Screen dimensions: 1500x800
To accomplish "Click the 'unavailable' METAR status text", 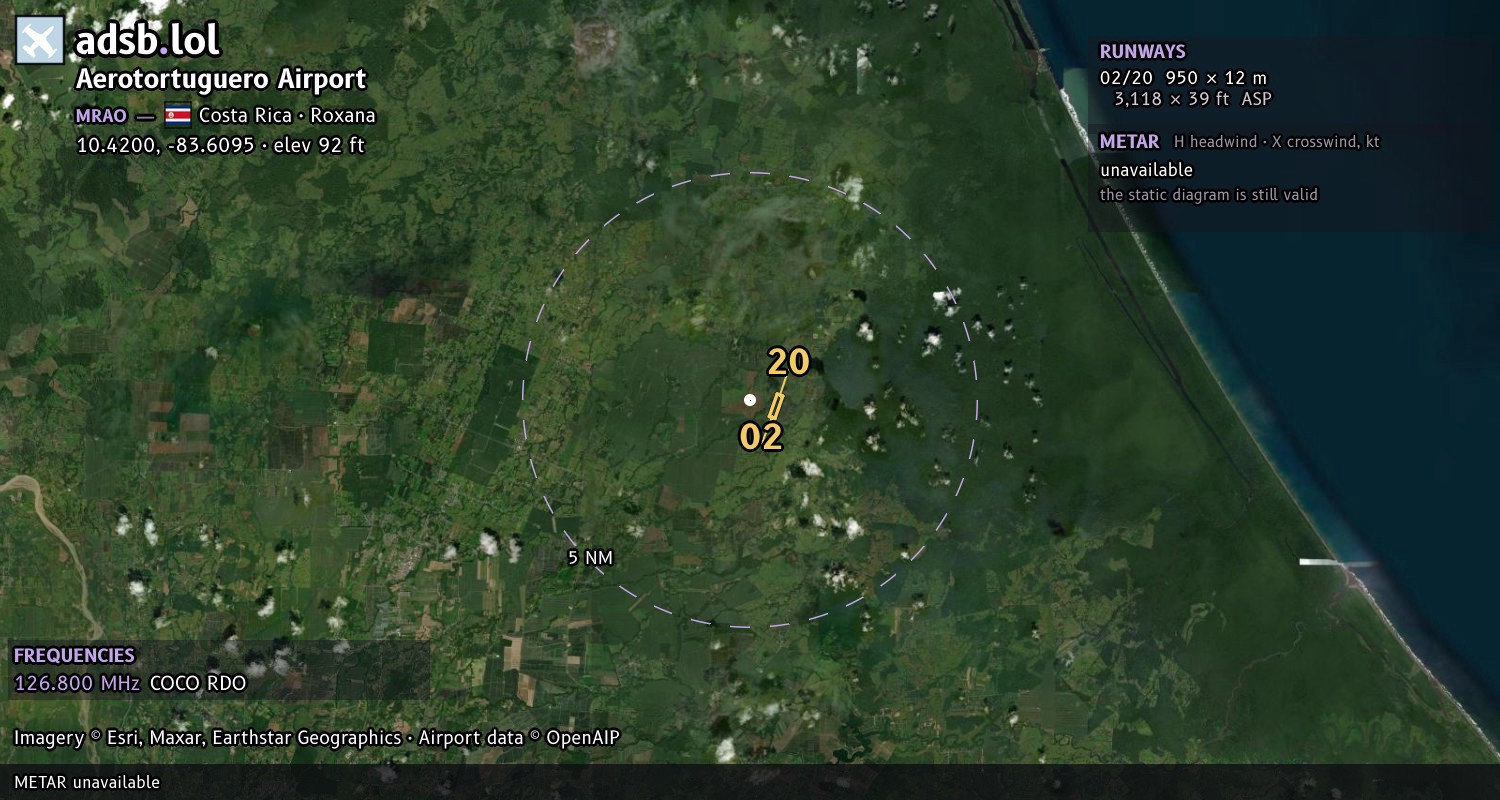I will point(1146,170).
